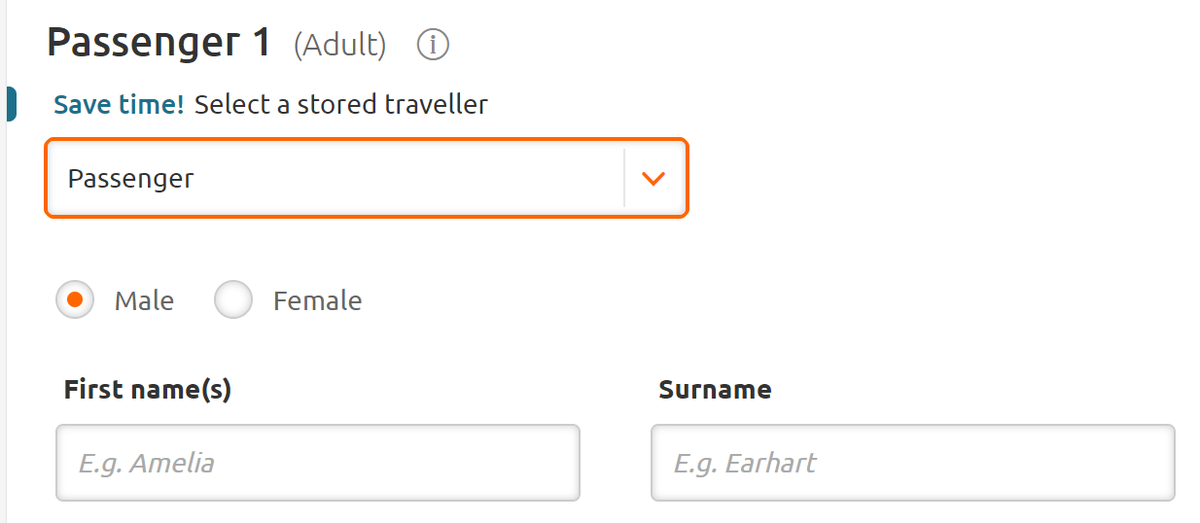Viewport: 1200px width, 523px height.
Task: Click the 'Passenger' text inside the dropdown
Action: [130, 179]
